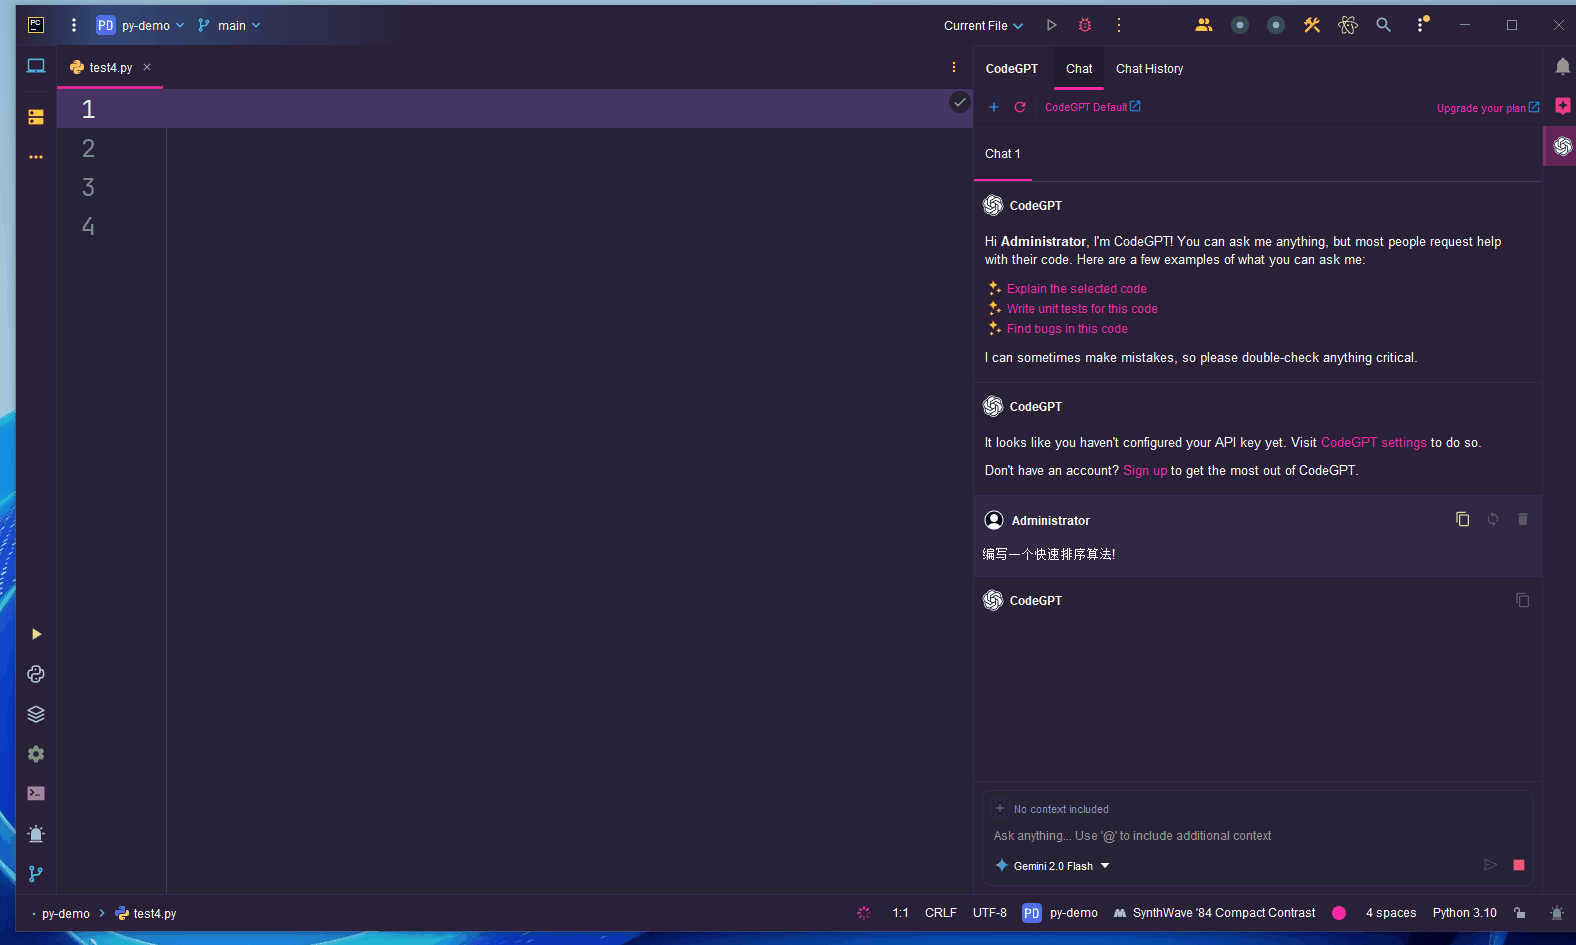Reset the chat with refresh icon

[1020, 107]
